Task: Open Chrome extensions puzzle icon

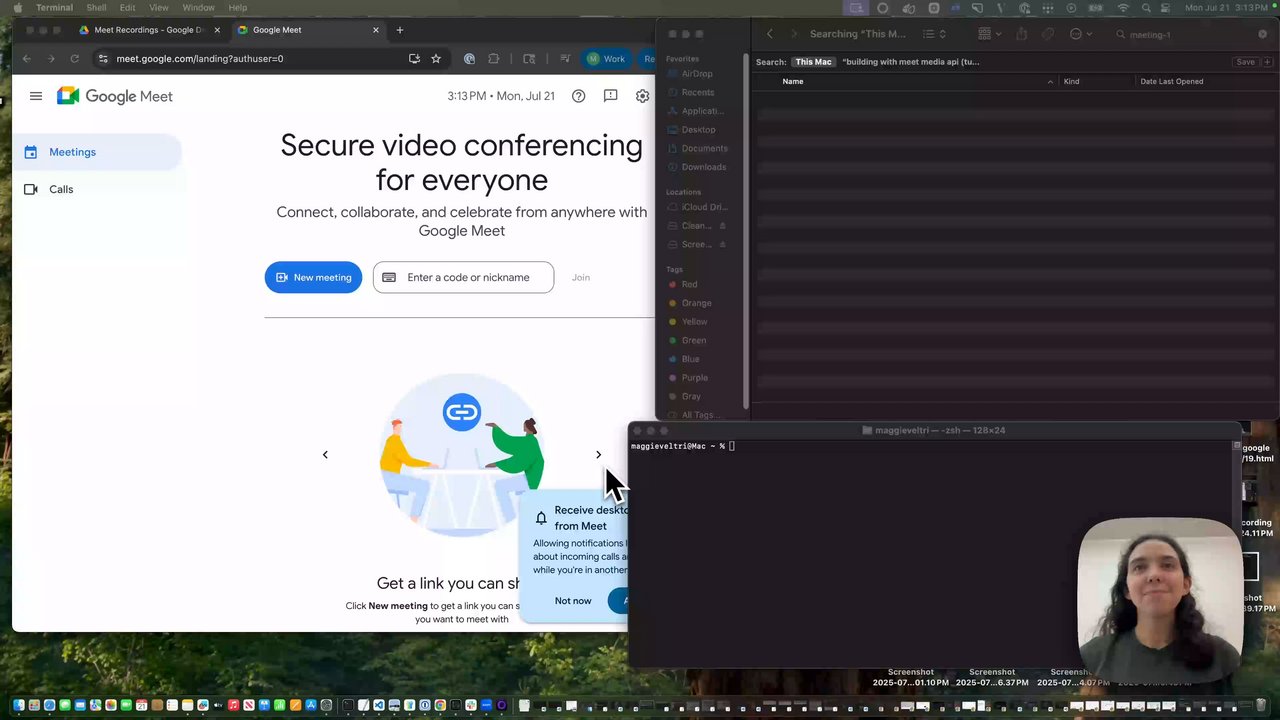Action: pos(493,59)
